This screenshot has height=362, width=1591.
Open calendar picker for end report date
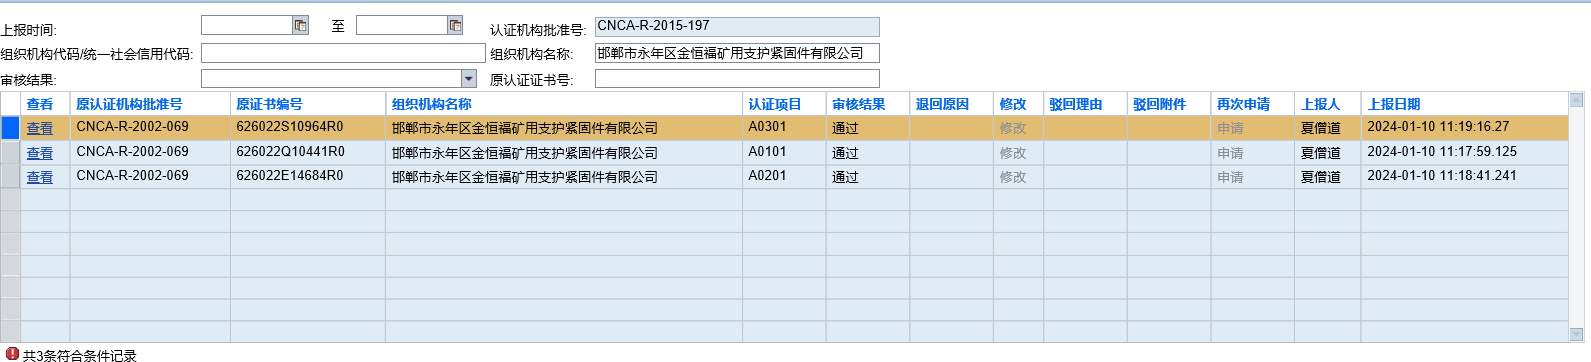coord(455,26)
